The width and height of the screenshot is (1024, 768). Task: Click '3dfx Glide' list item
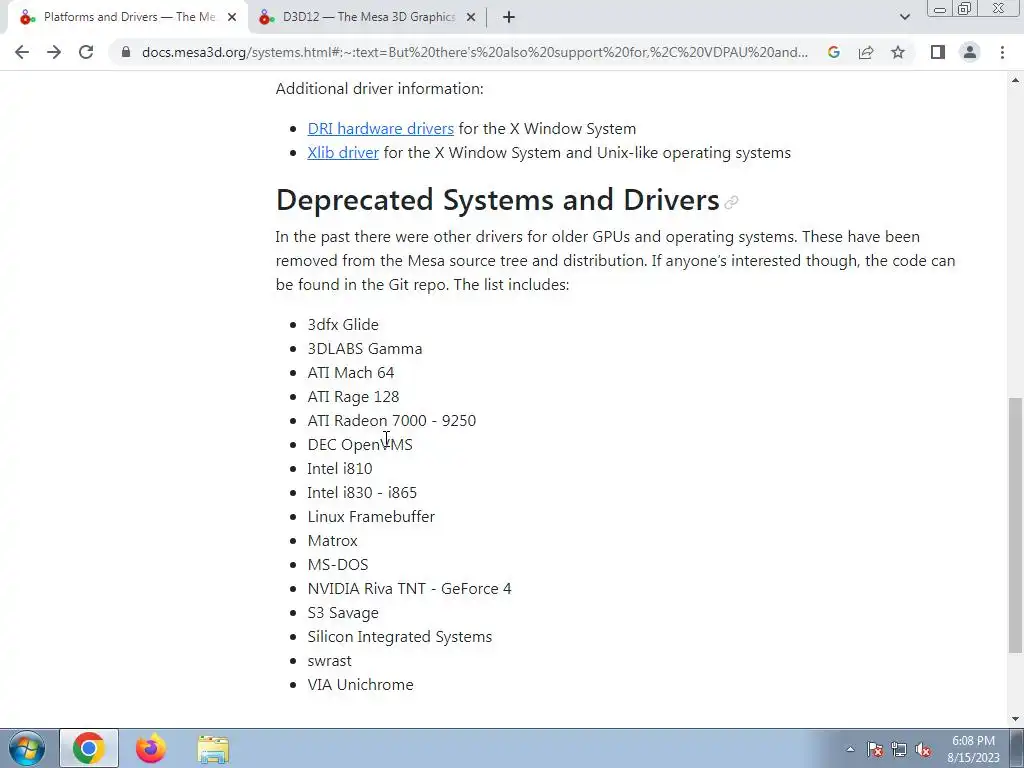[343, 325]
